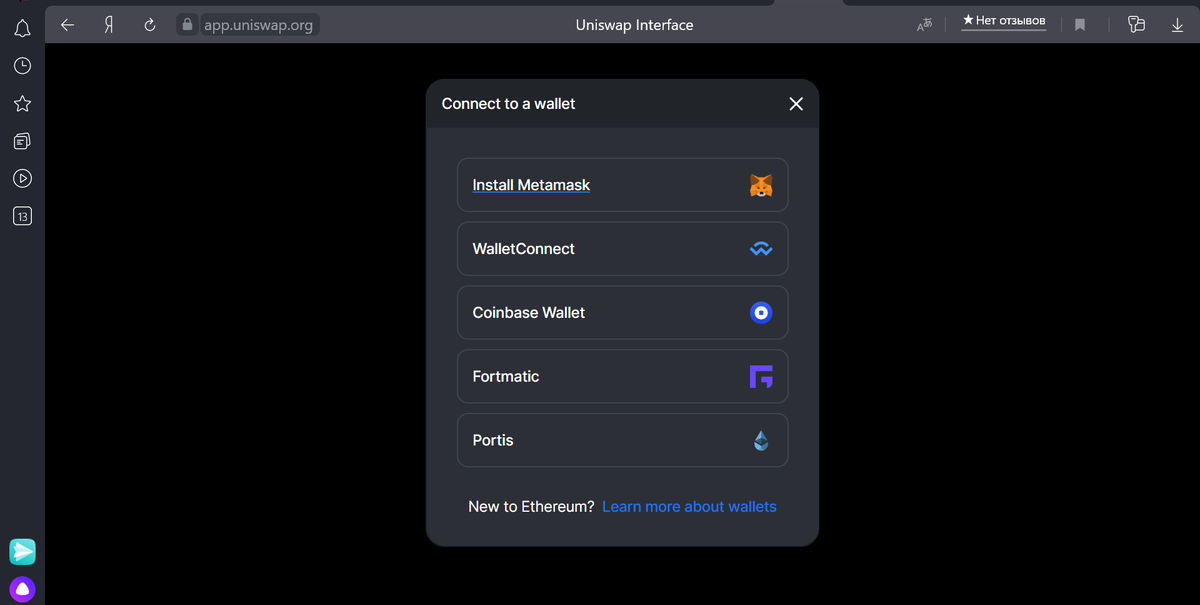Follow the 'Learn more about wallets' link
The image size is (1200, 605).
coord(689,506)
